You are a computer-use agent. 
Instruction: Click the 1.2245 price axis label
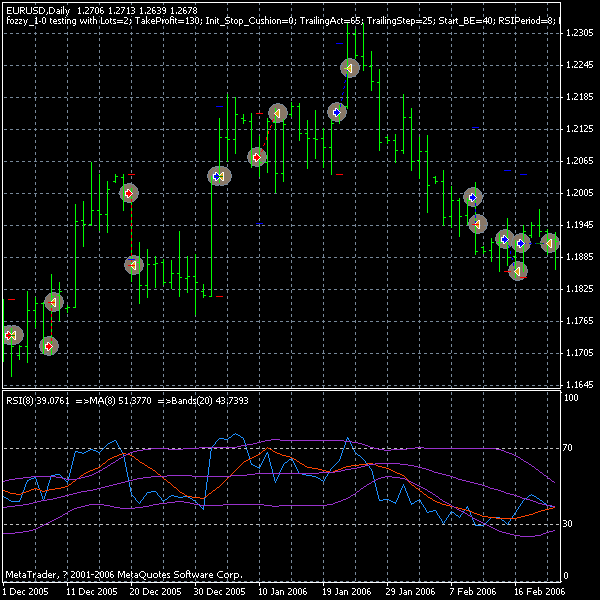pos(579,65)
